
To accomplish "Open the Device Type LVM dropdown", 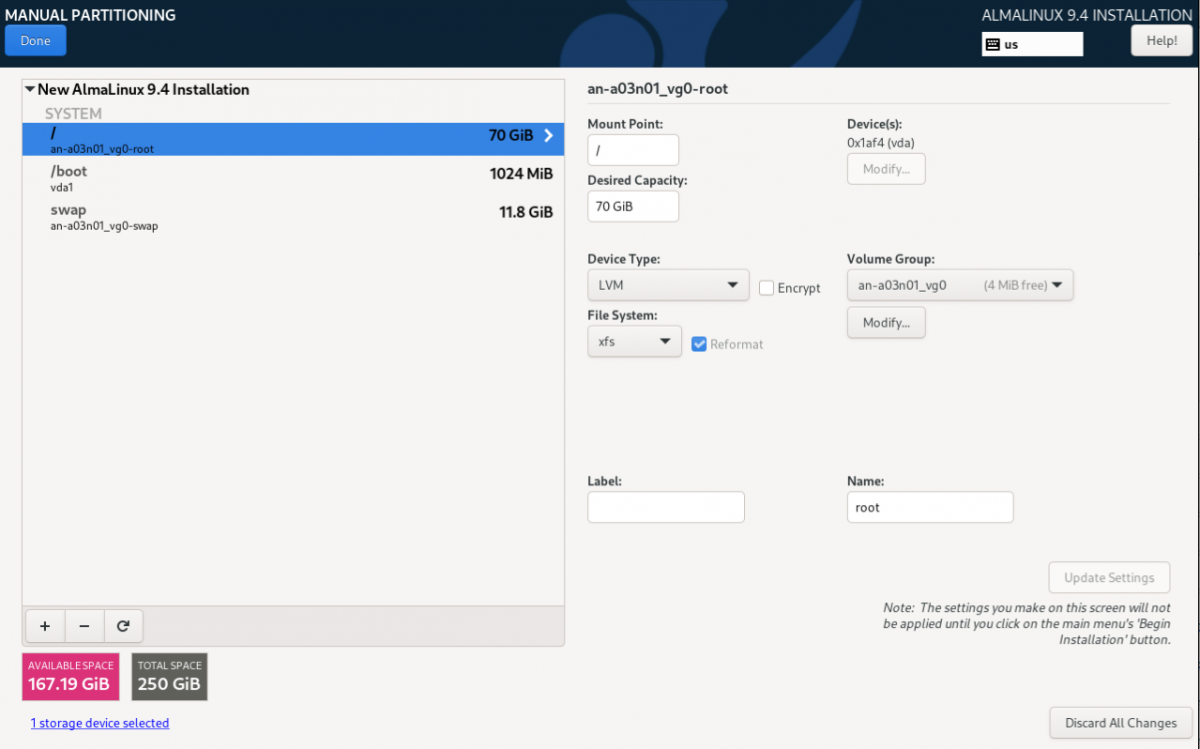I will coord(667,285).
